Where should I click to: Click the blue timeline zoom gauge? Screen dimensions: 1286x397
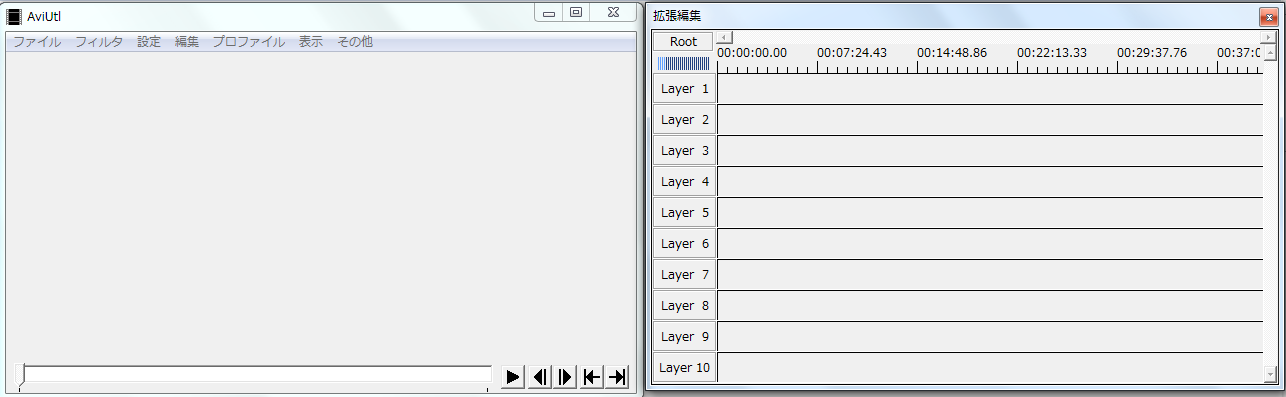click(x=683, y=64)
